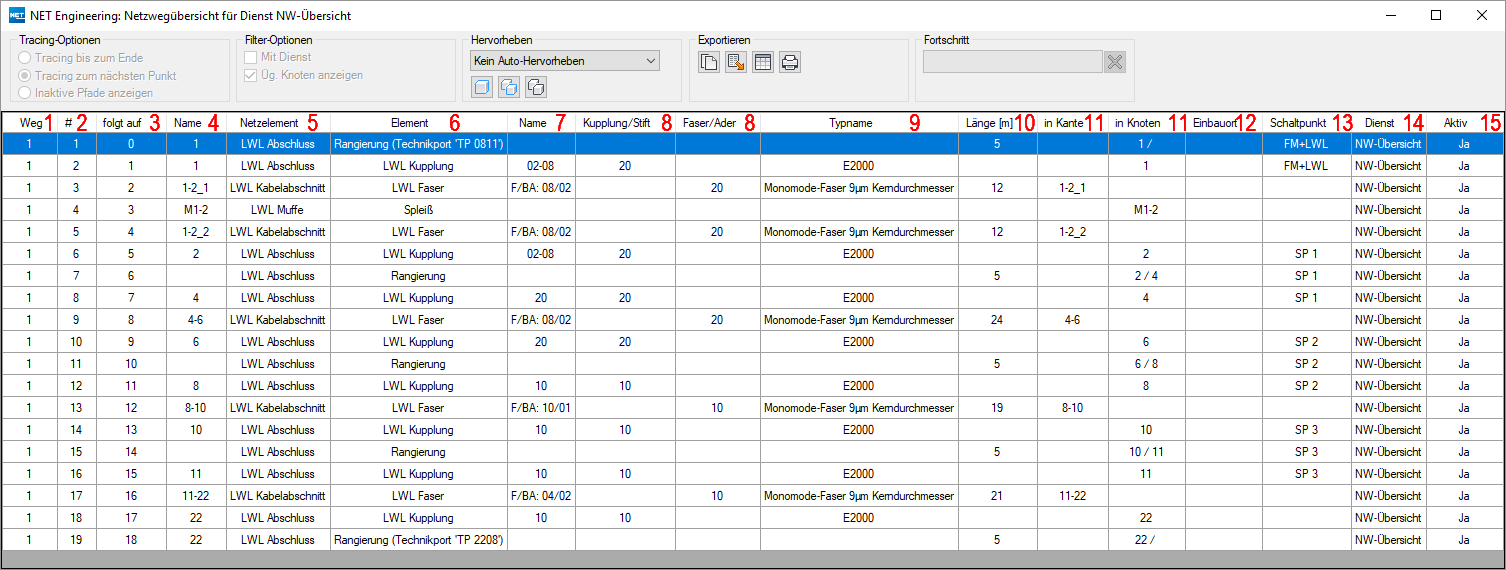Click the 'Kupplung/Stift' column header
The image size is (1506, 570).
625,122
